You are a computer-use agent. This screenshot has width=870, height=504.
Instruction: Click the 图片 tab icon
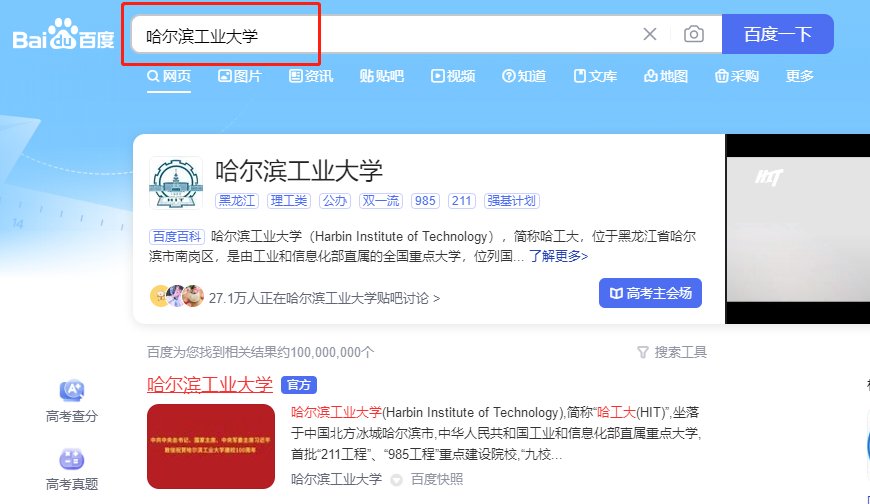224,76
